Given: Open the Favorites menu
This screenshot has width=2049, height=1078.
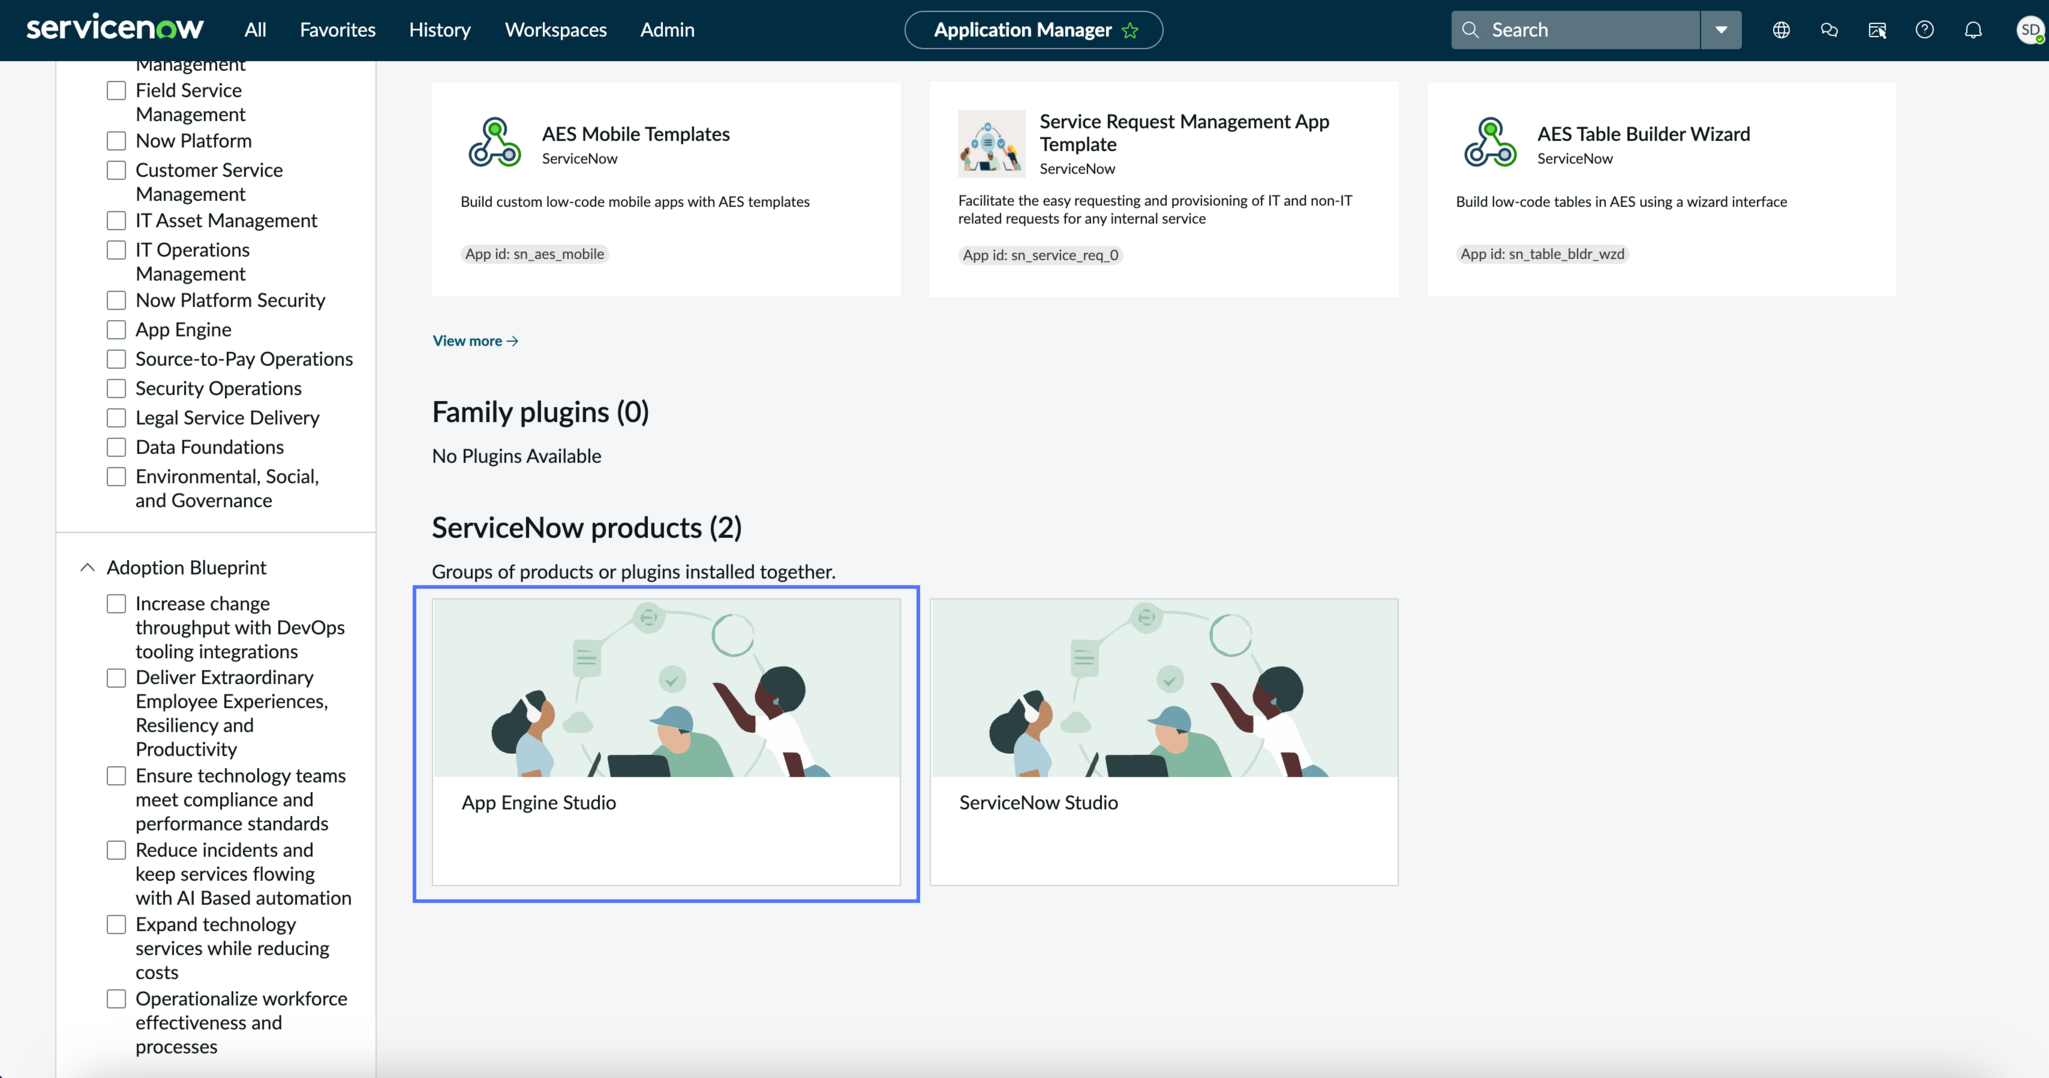Looking at the screenshot, I should pos(338,30).
